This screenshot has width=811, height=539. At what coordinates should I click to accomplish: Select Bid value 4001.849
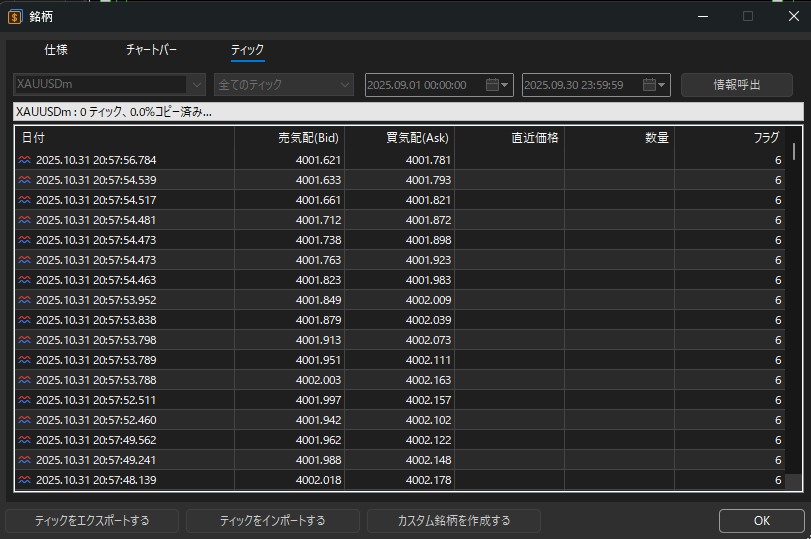pos(318,300)
